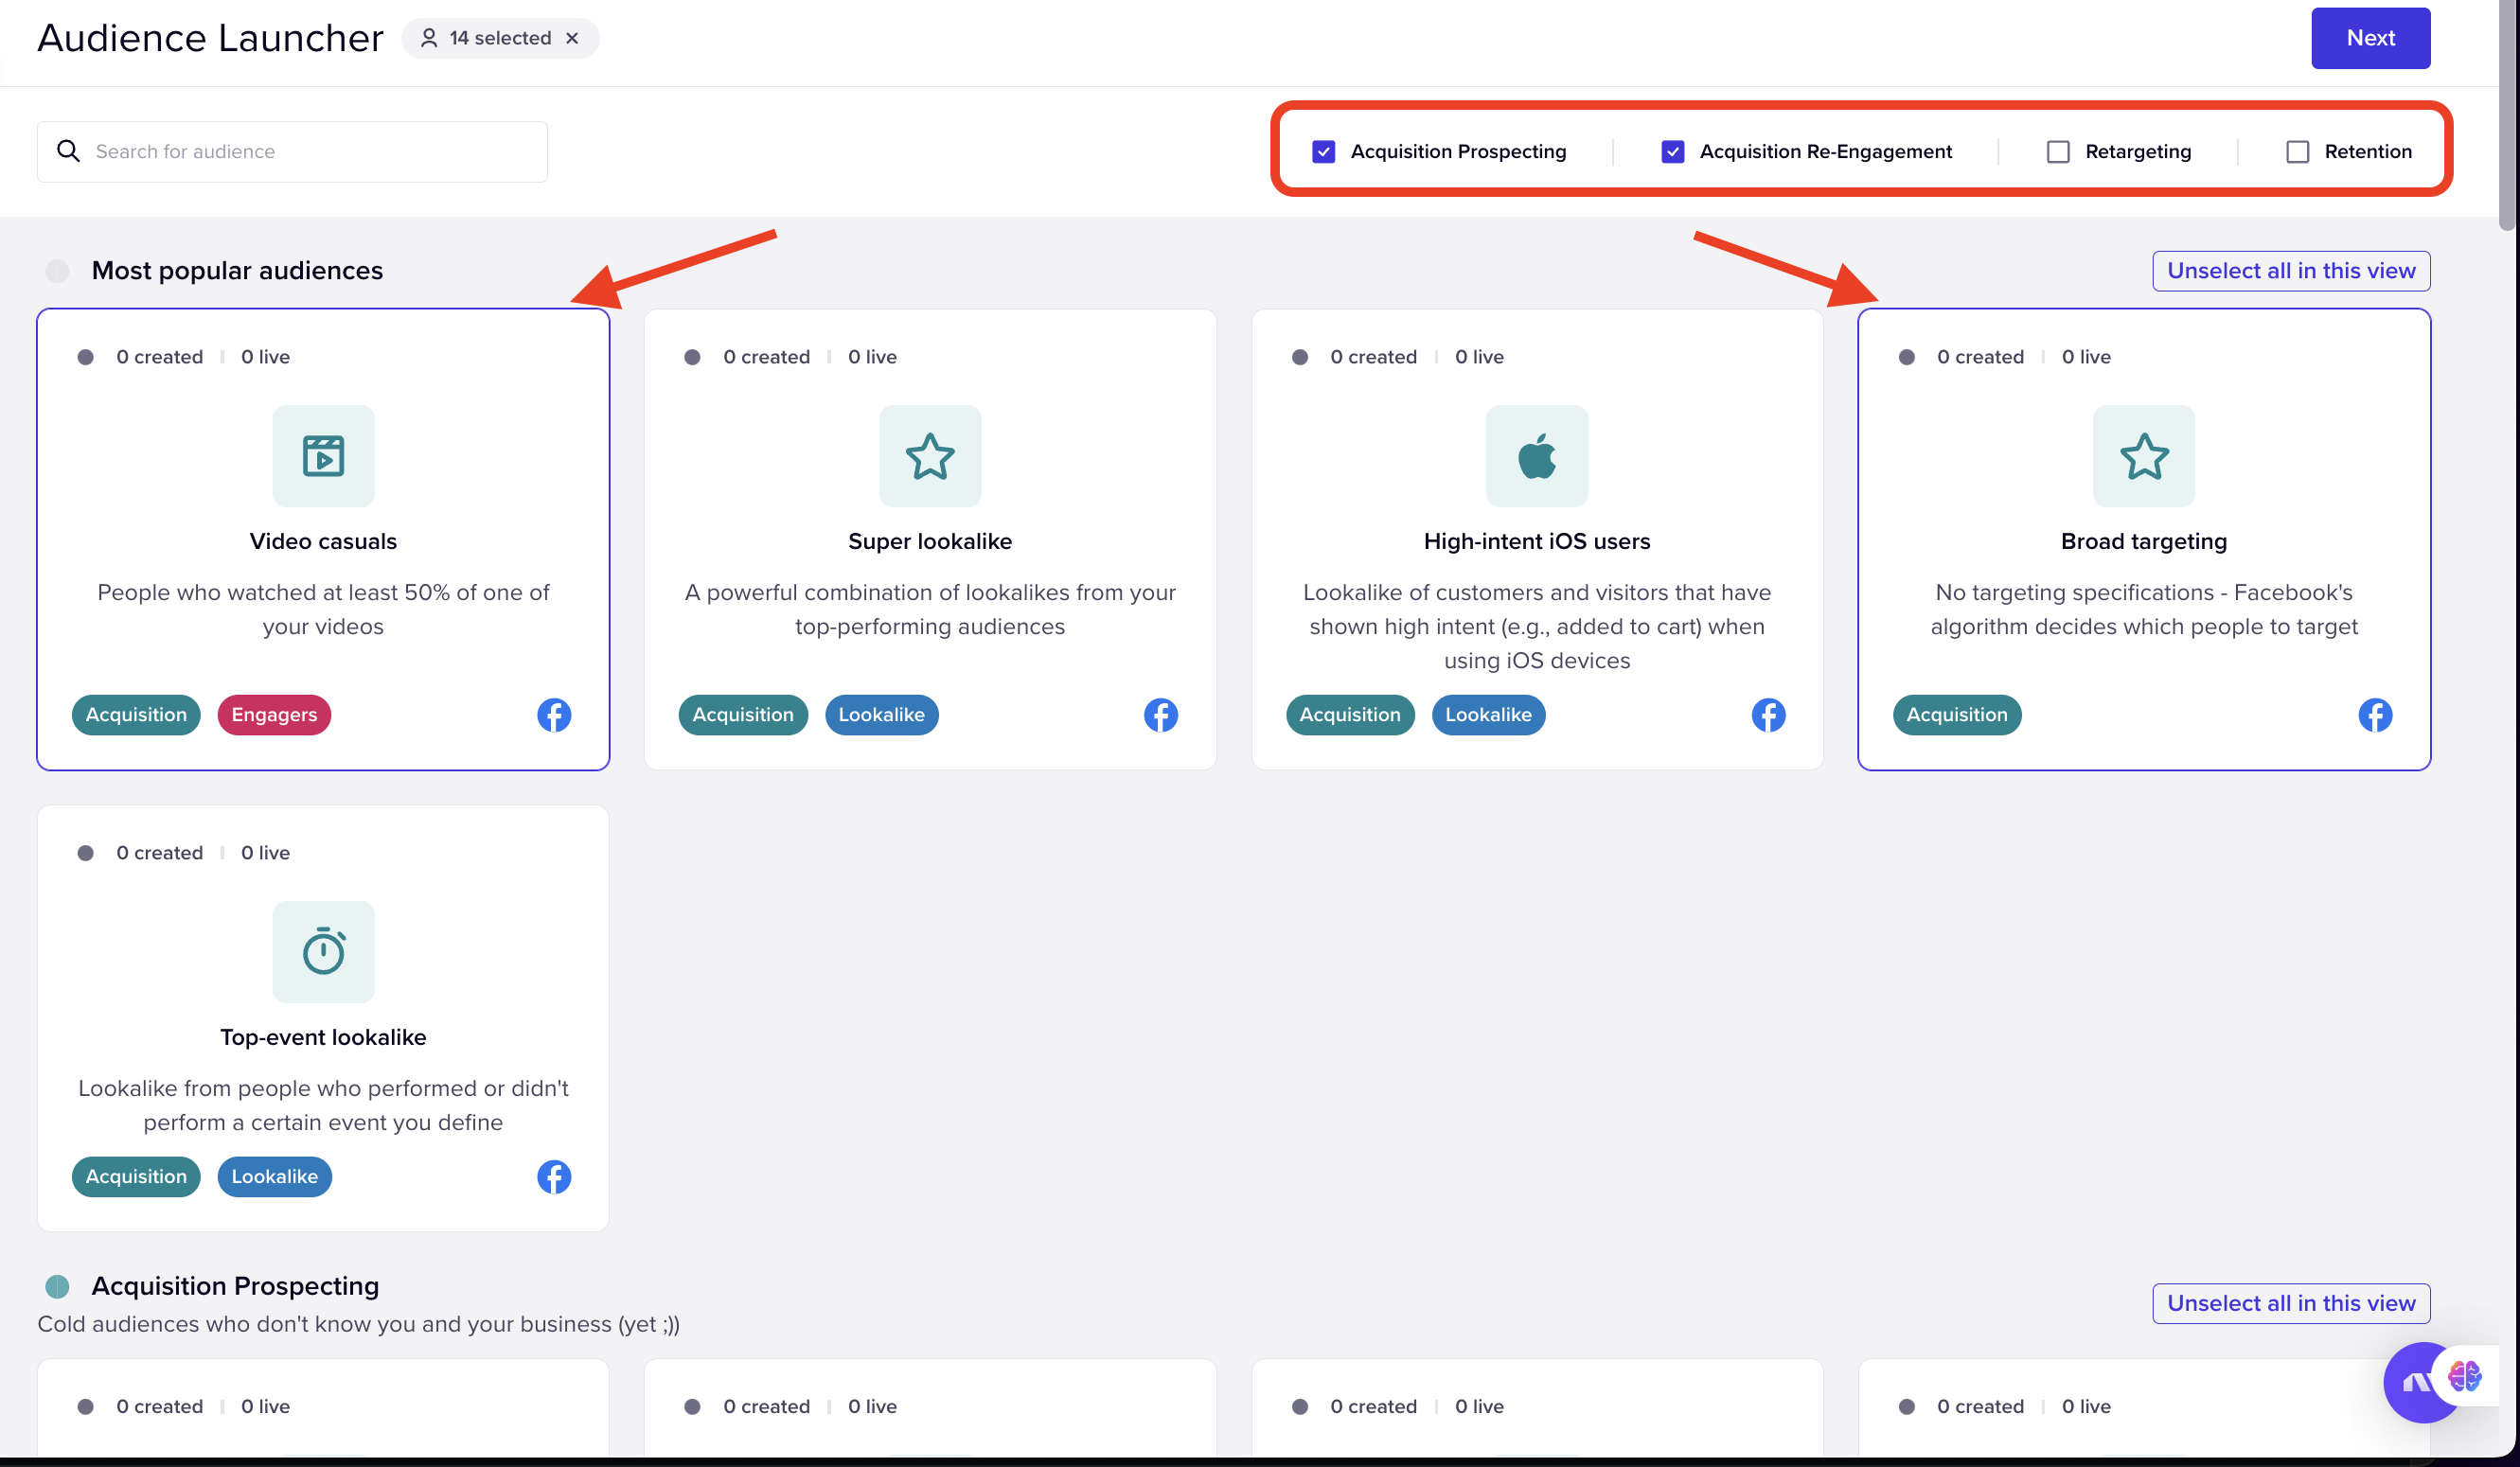
Task: Unselect all in Most popular audiences view
Action: click(2291, 271)
